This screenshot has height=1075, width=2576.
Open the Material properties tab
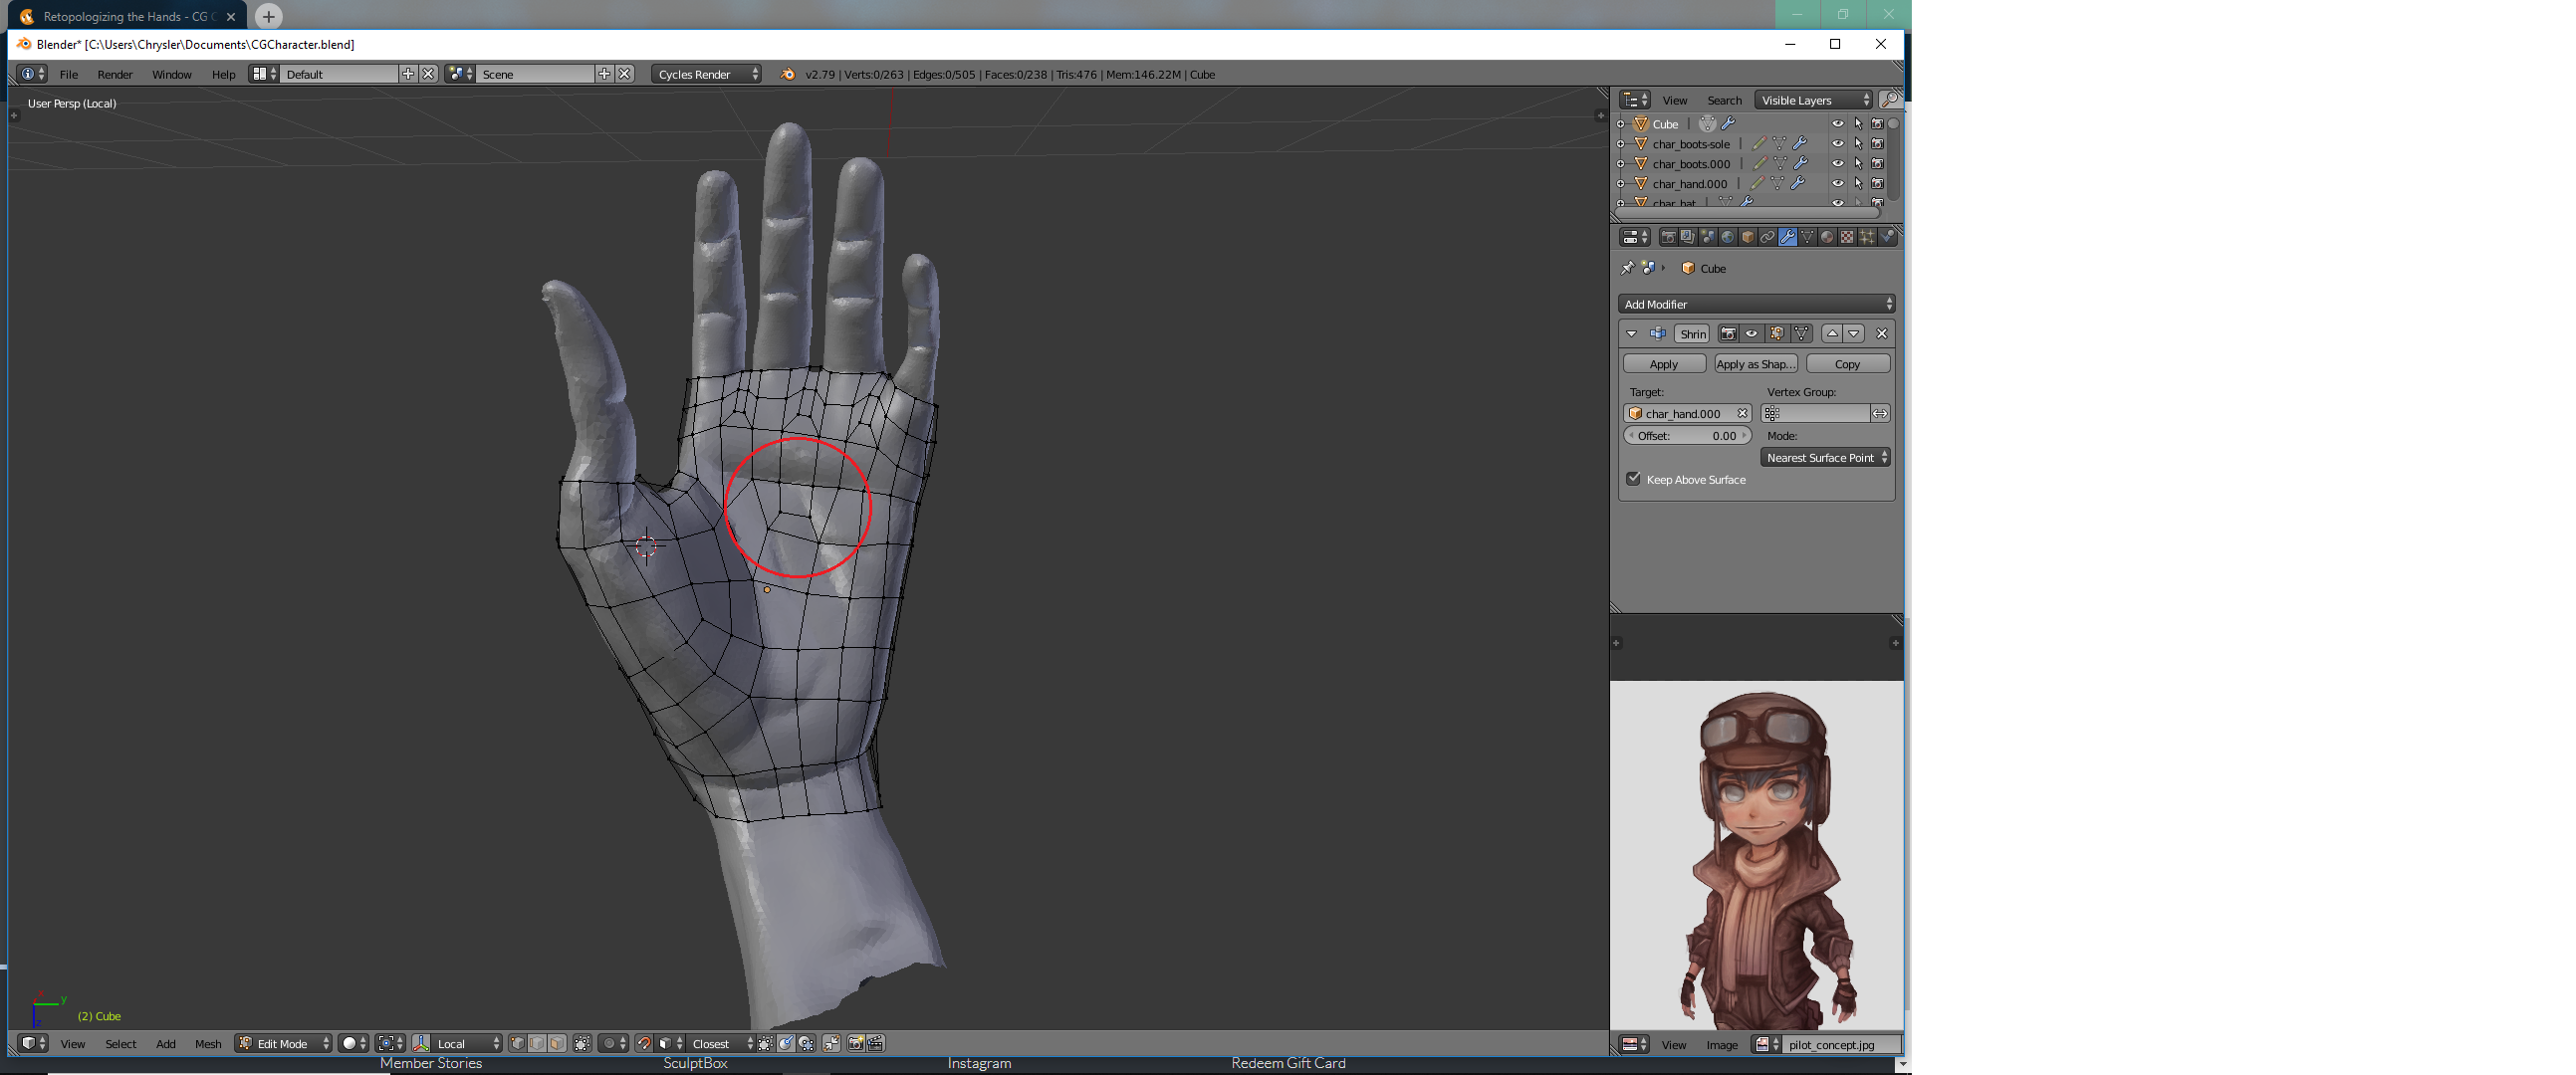pos(1827,237)
